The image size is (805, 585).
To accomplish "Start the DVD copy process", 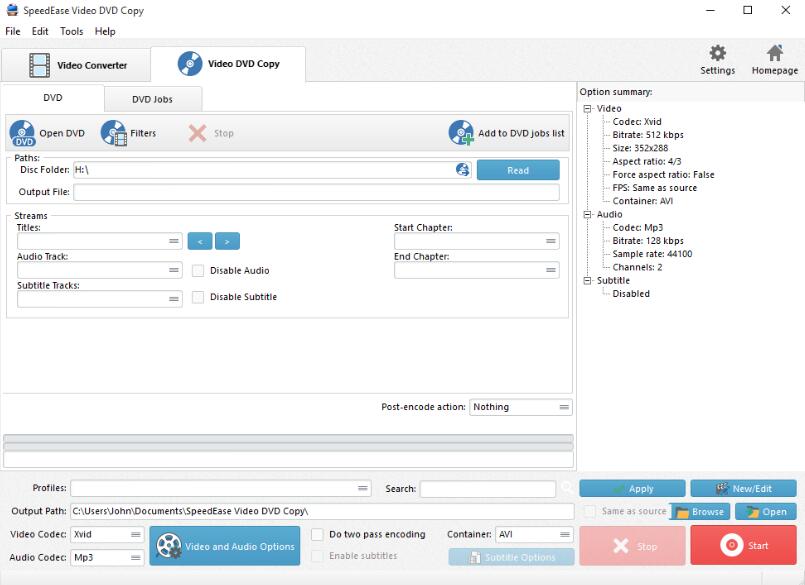I will tap(742, 545).
